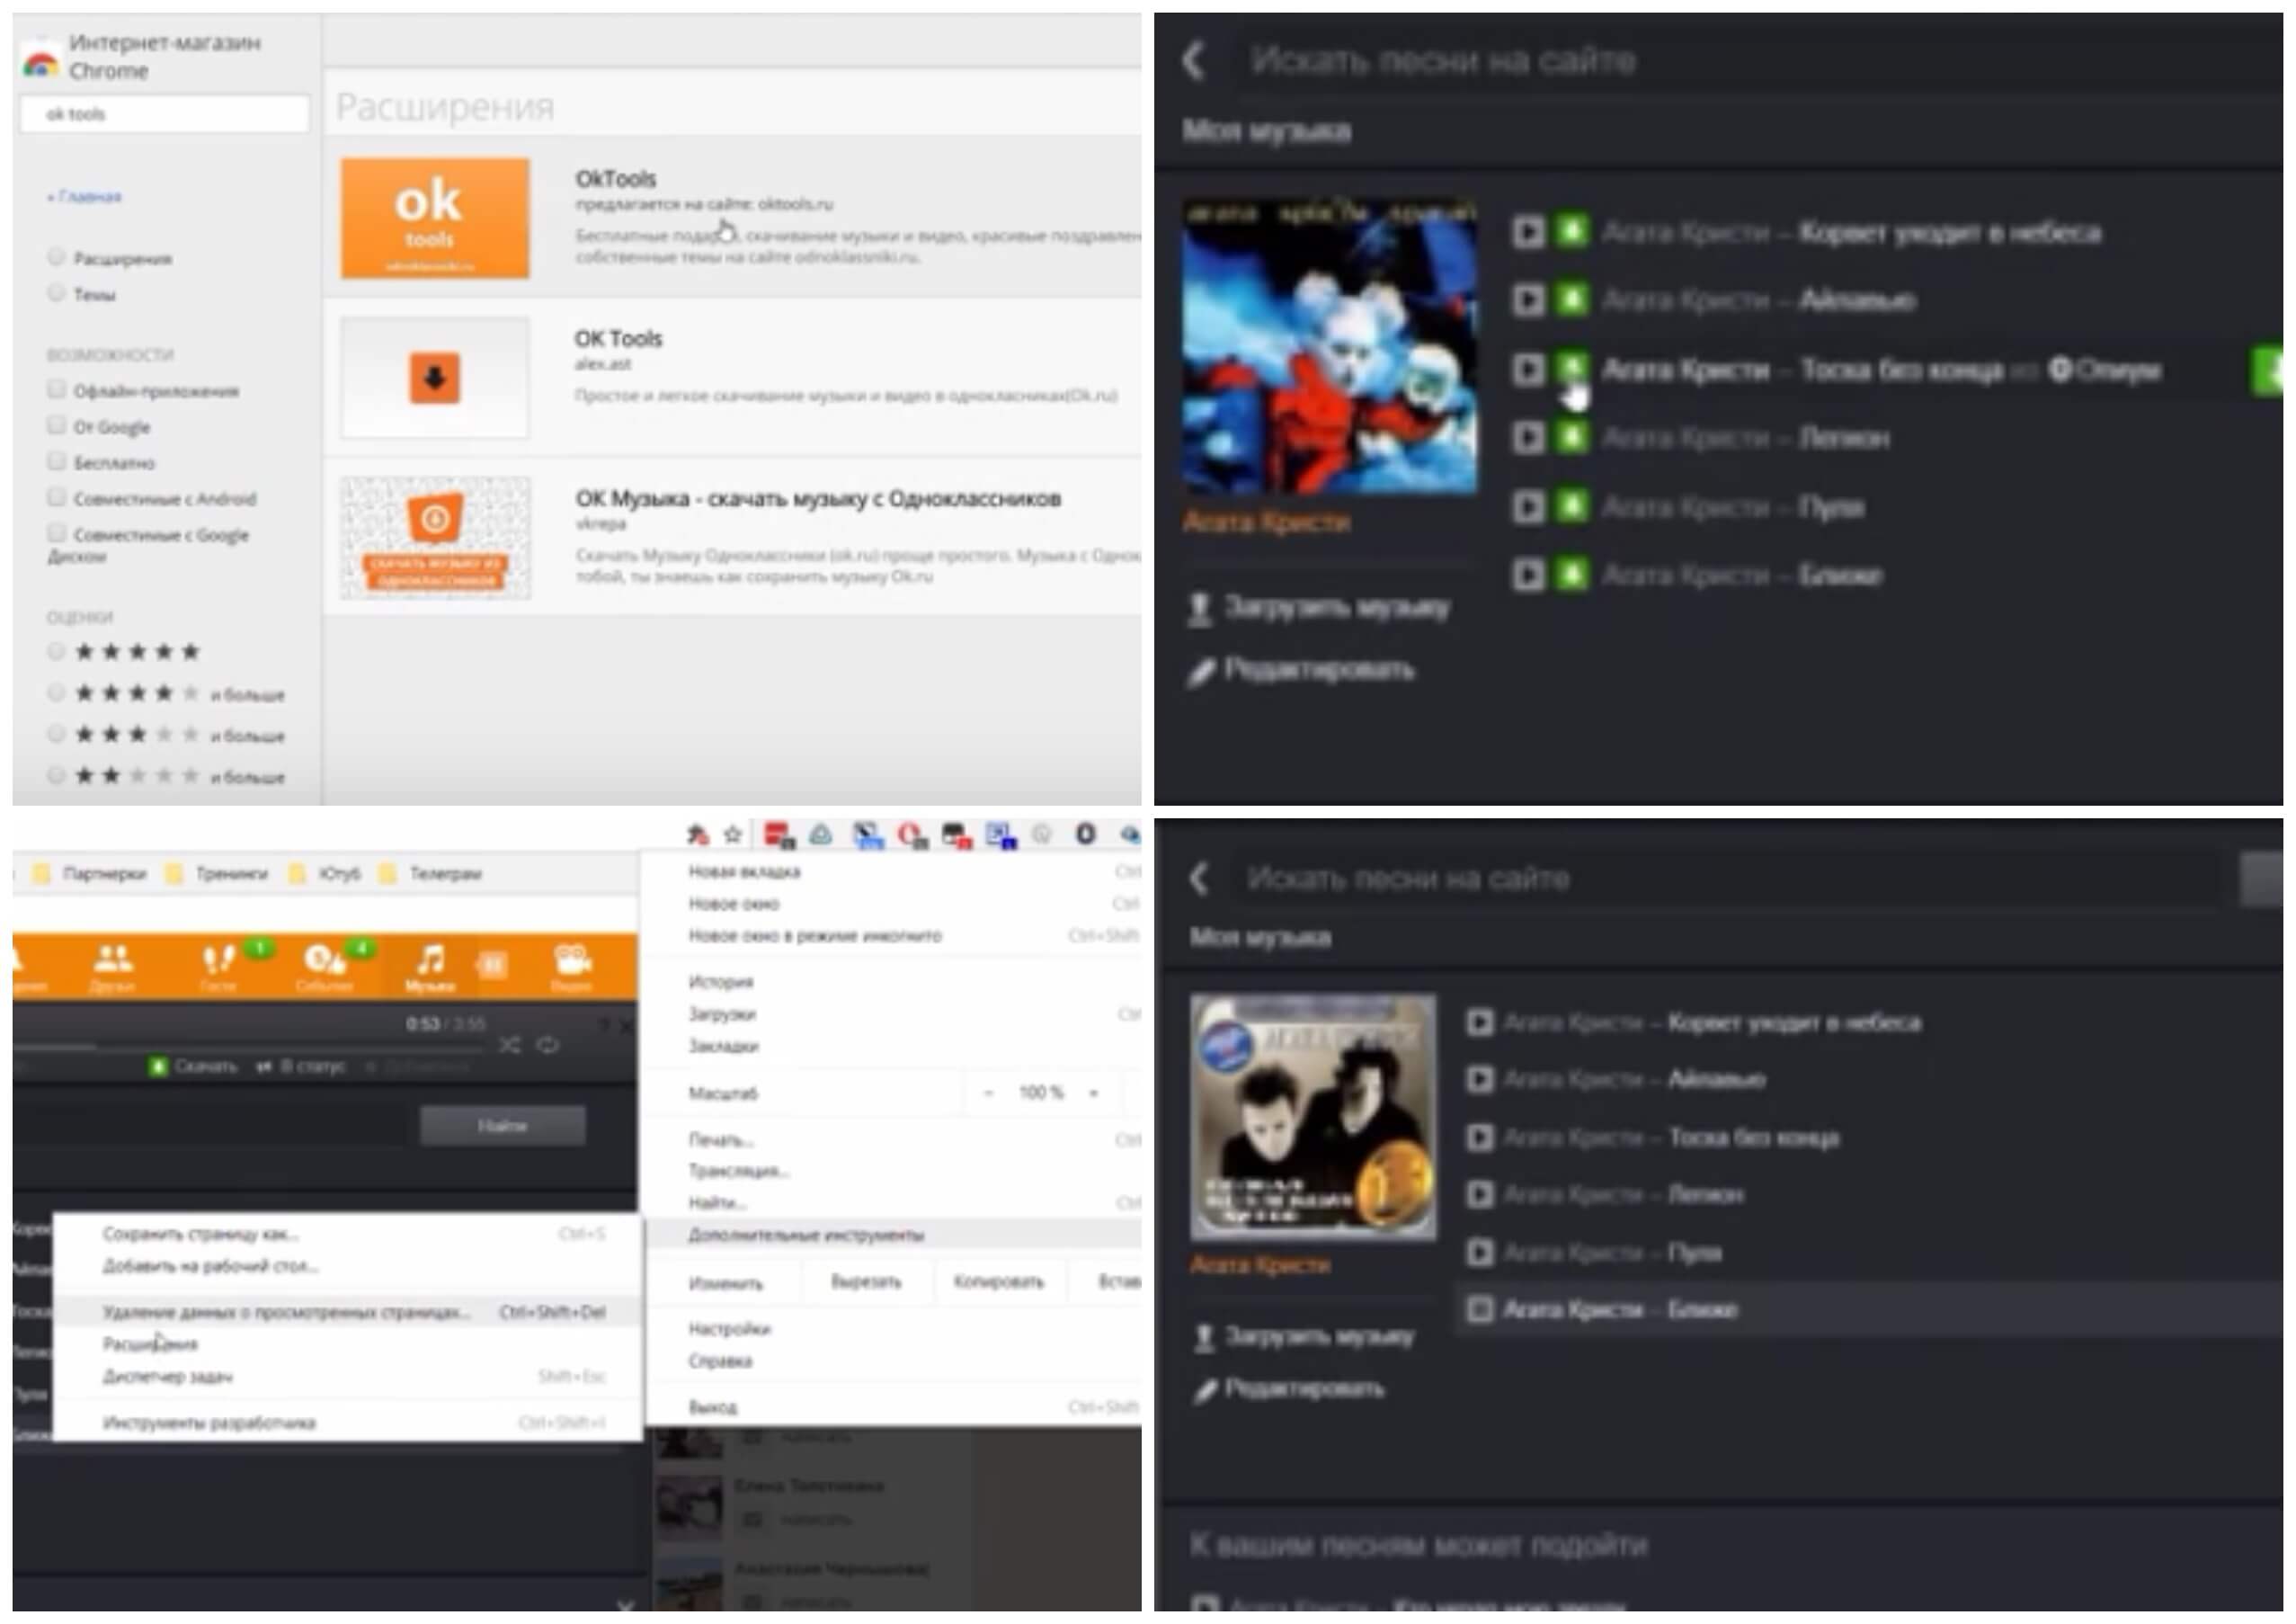The image size is (2296, 1624).
Task: Click 'Искать песни на сайте' field, top-right player
Action: (x=1760, y=60)
